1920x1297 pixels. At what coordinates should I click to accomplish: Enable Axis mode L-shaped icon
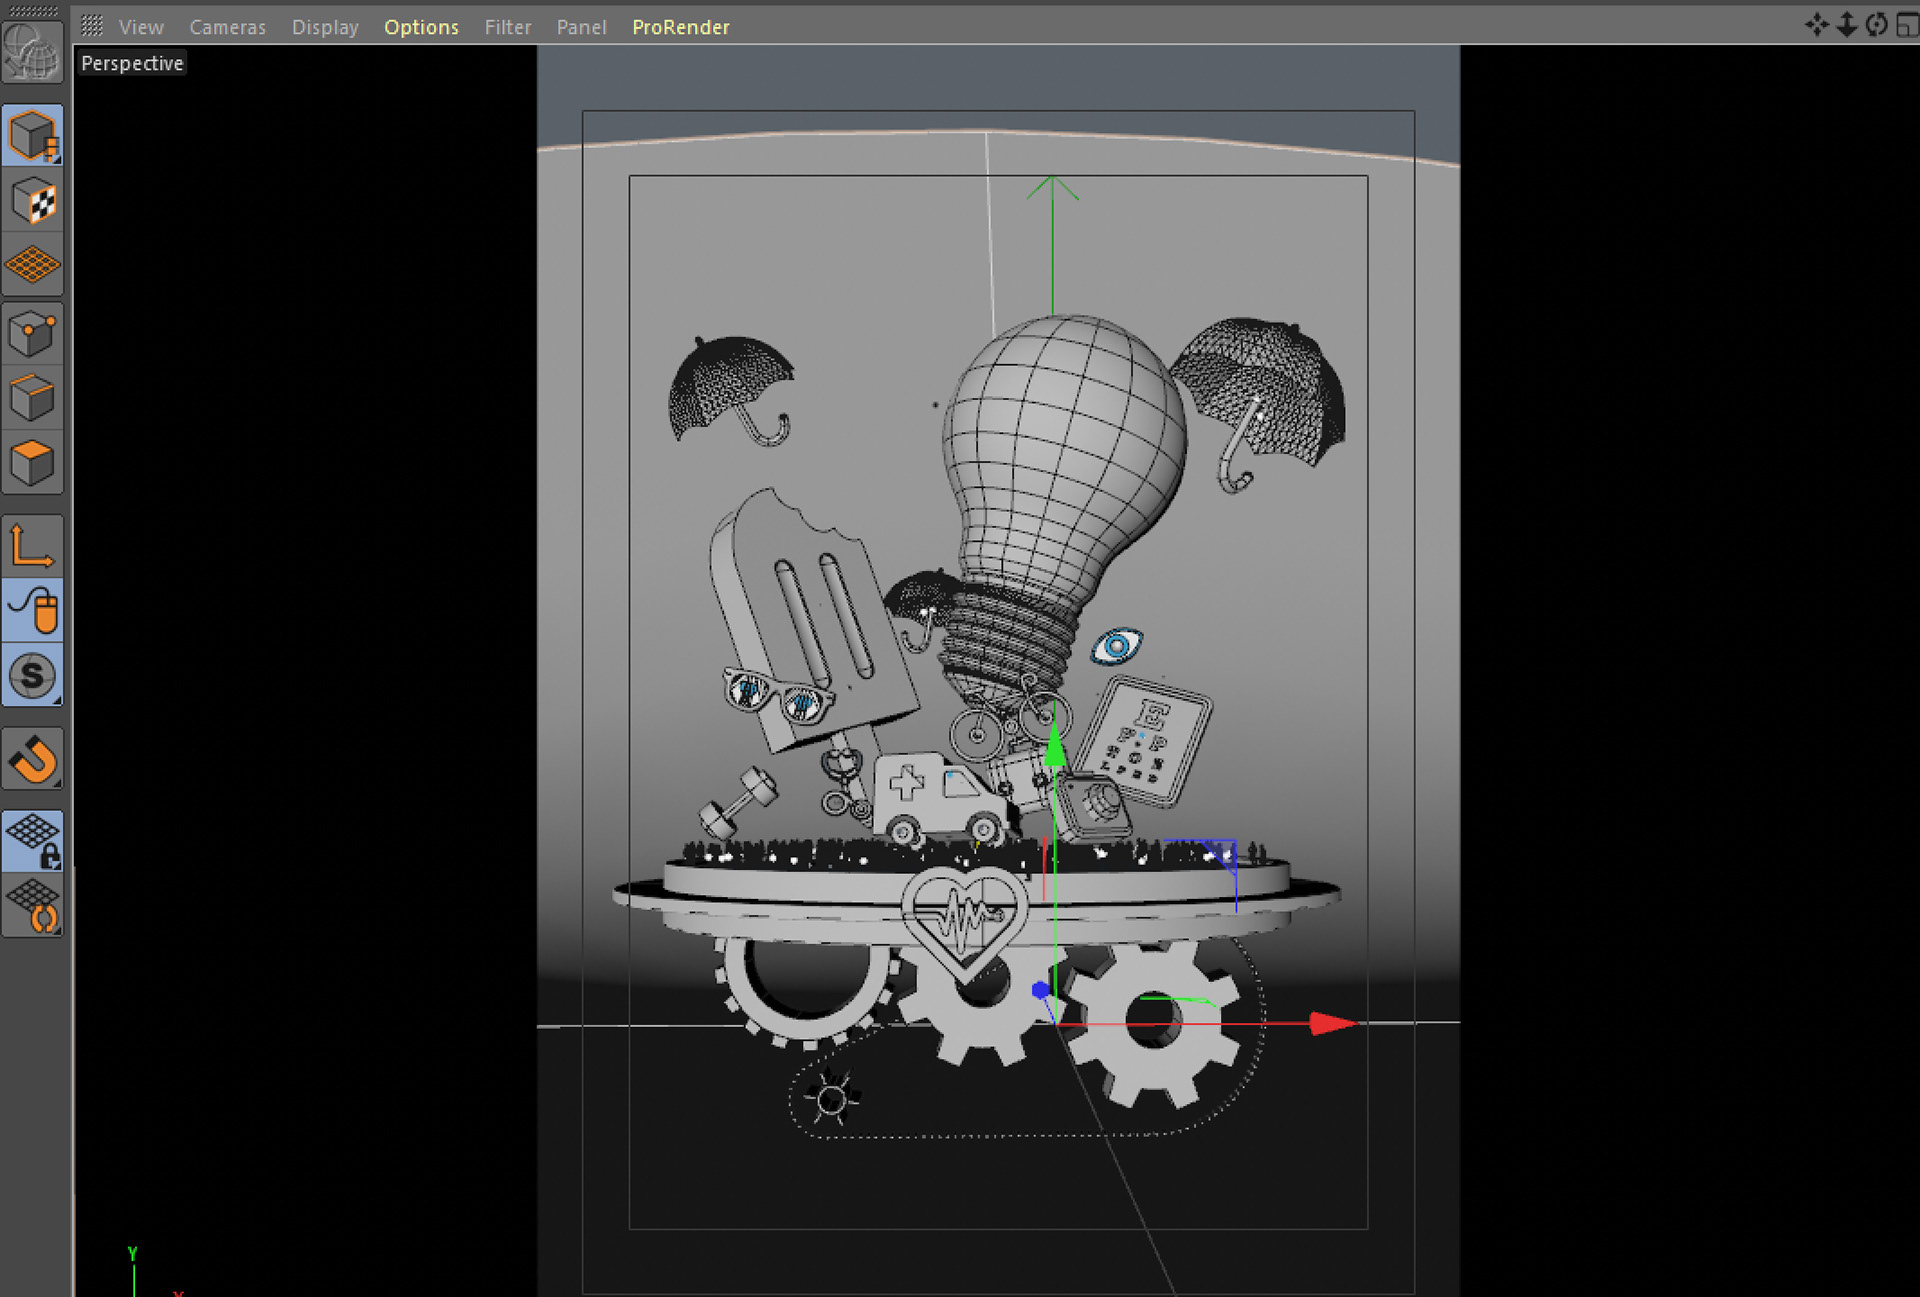click(32, 546)
